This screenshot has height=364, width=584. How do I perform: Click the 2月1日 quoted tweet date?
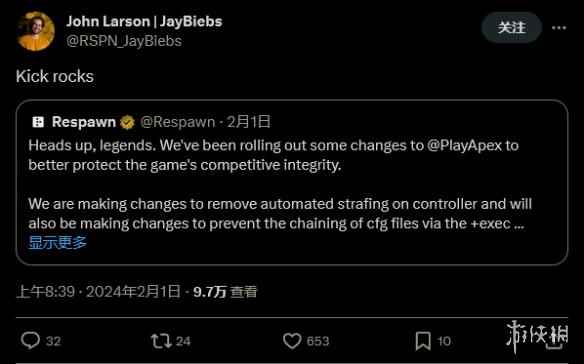[248, 122]
